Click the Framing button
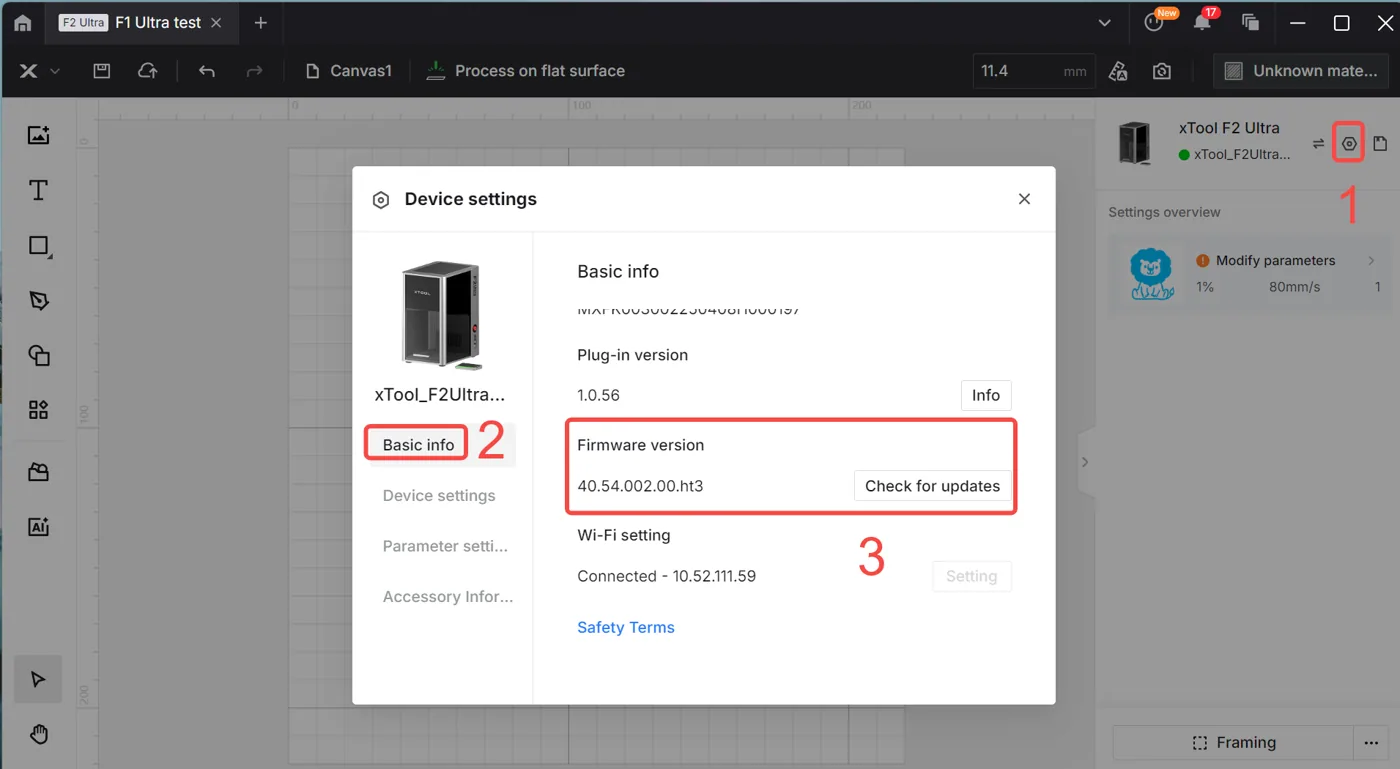This screenshot has width=1400, height=769. coord(1233,743)
